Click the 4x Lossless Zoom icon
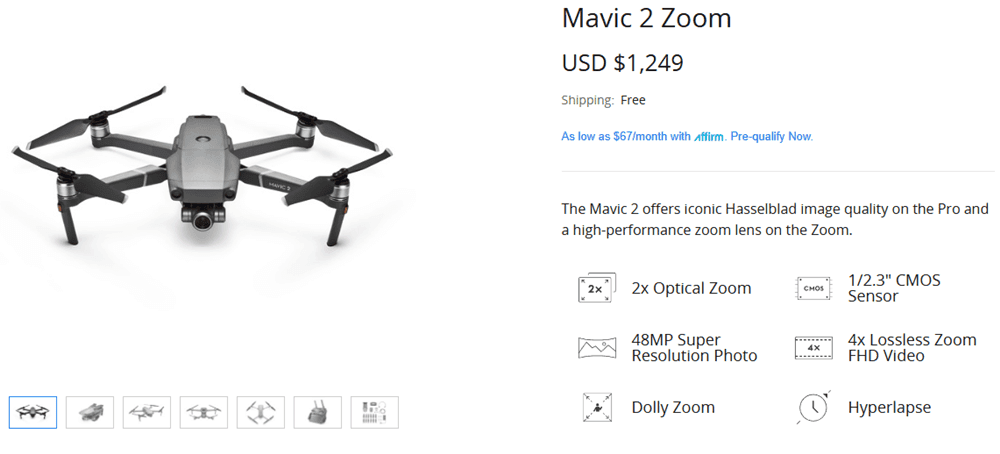 [813, 348]
